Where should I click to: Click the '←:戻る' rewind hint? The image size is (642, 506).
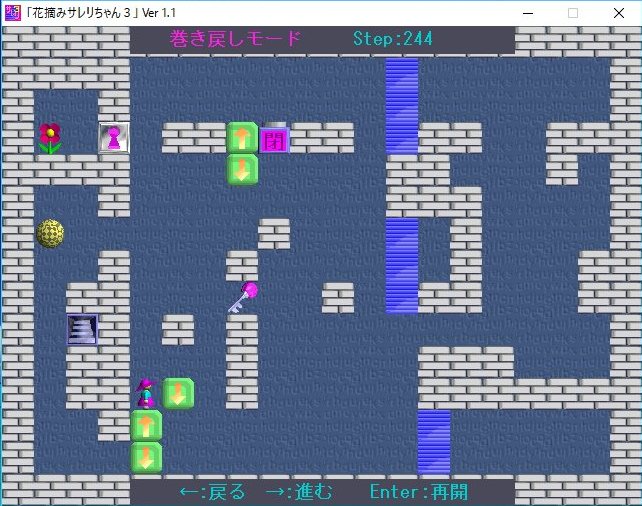212,492
